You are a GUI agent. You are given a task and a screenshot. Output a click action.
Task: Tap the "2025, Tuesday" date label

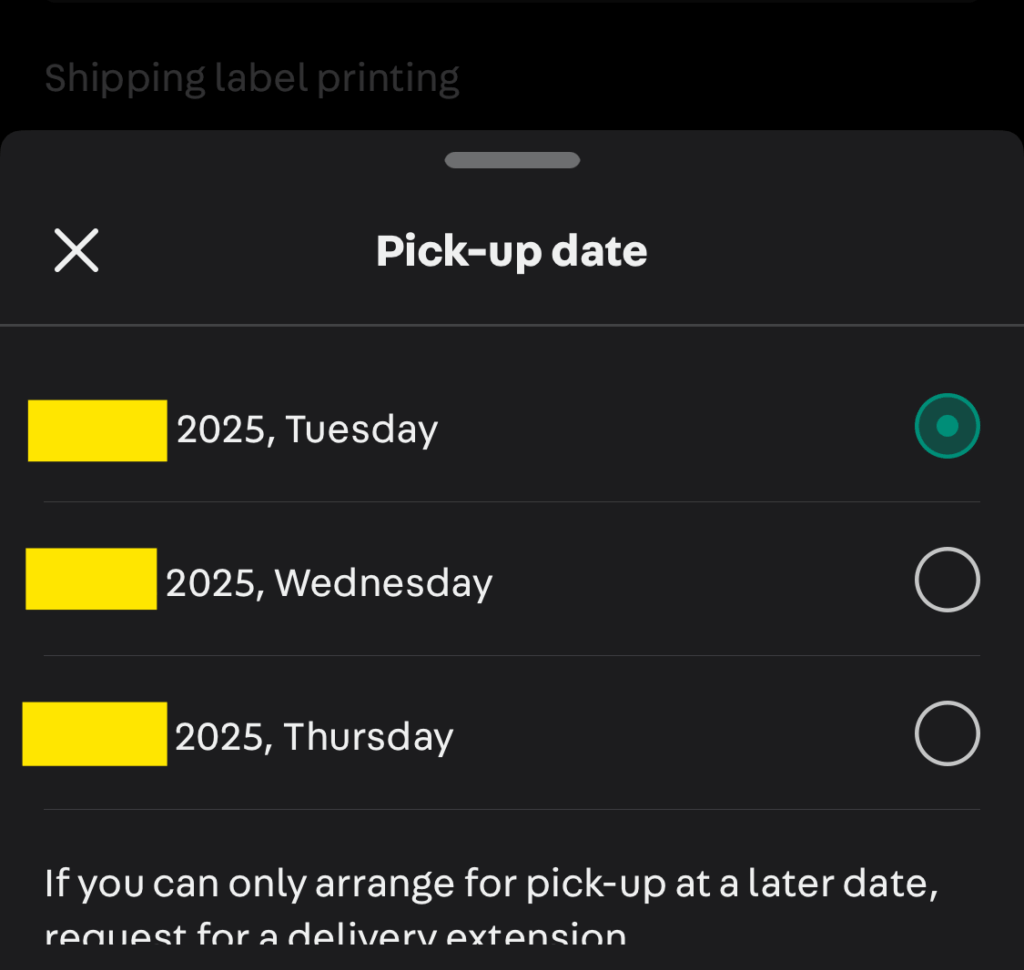pyautogui.click(x=307, y=430)
